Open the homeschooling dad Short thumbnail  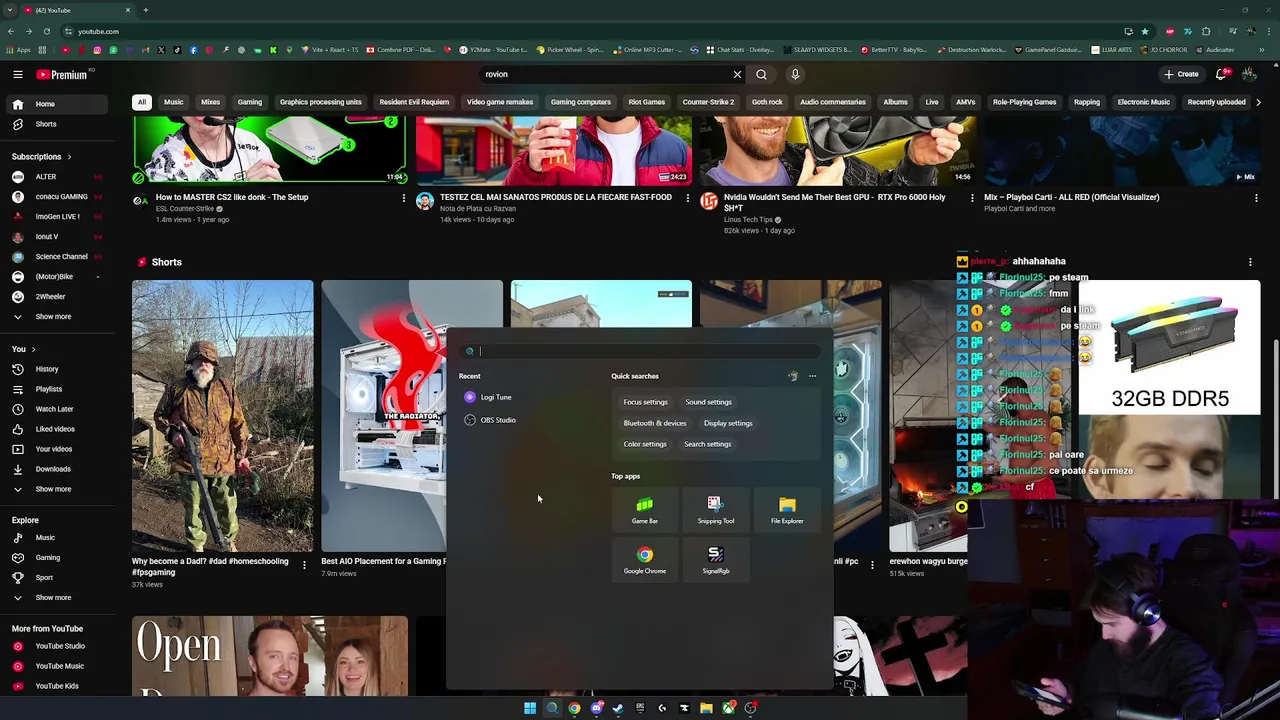click(222, 416)
